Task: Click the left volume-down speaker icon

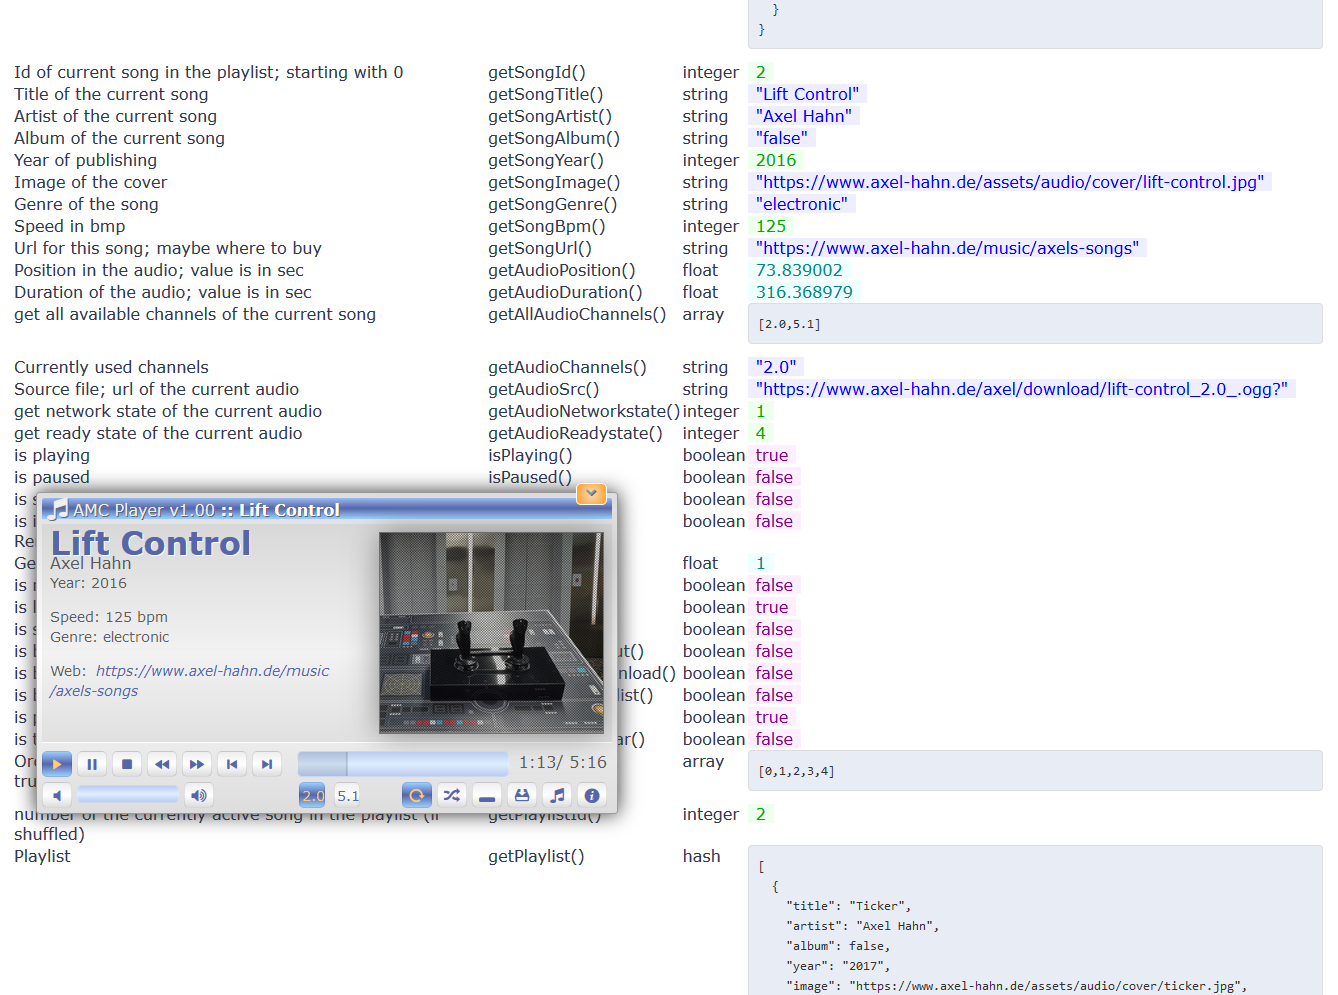Action: (x=57, y=795)
